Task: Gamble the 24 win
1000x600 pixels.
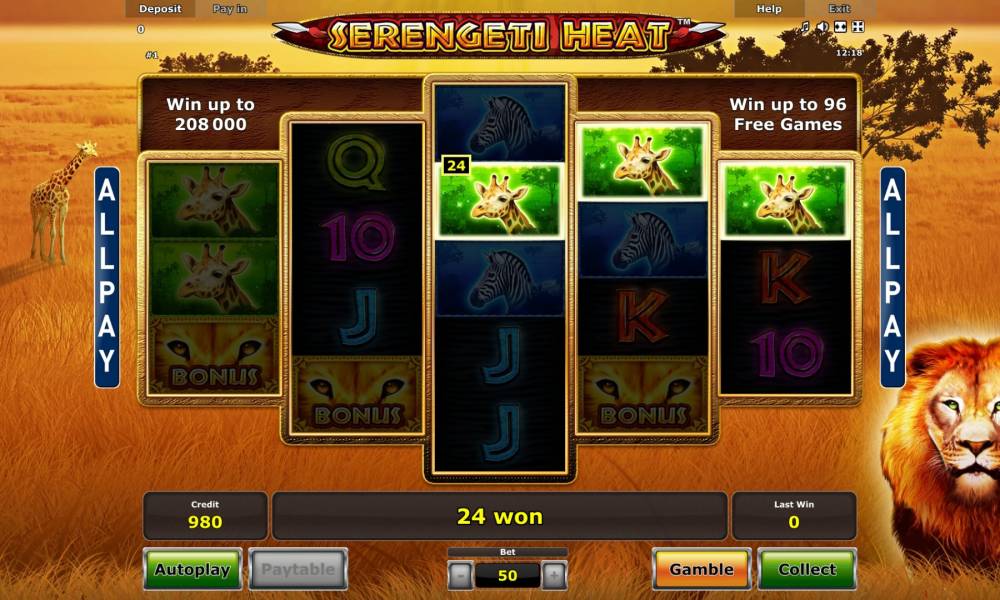Action: coord(702,569)
